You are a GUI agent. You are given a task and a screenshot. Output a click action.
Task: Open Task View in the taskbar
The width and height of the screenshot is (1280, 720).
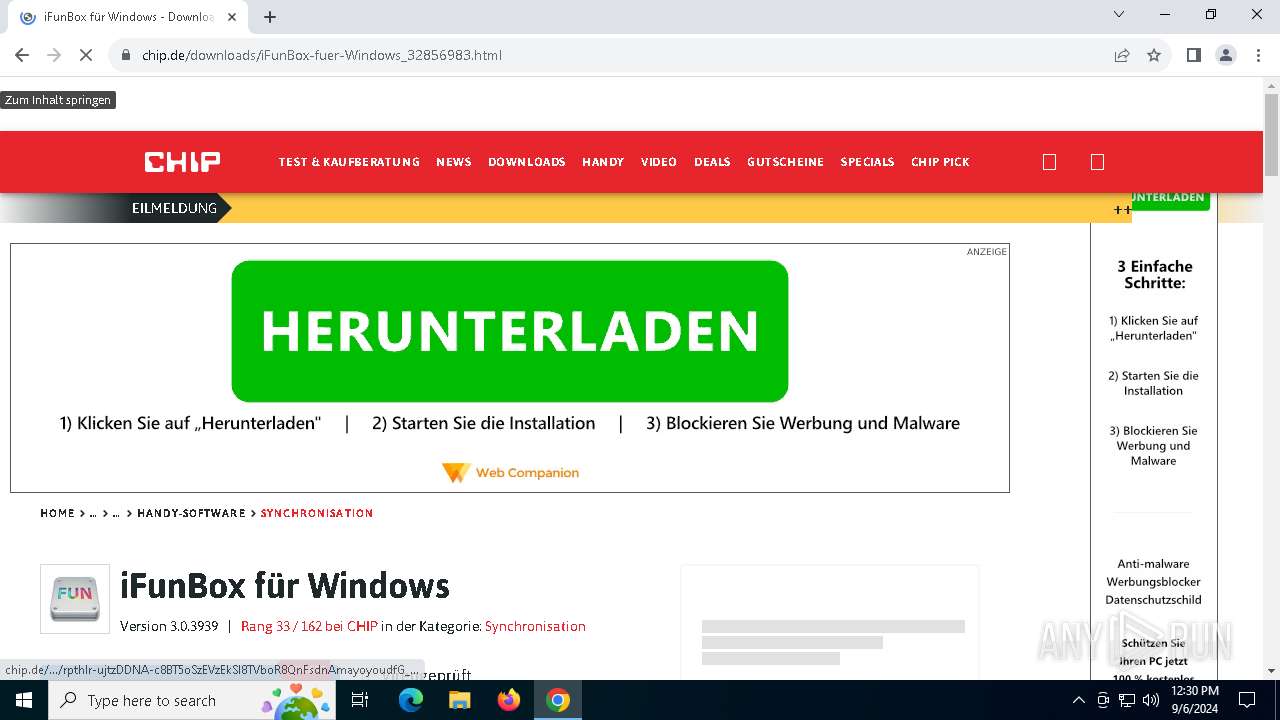click(360, 700)
